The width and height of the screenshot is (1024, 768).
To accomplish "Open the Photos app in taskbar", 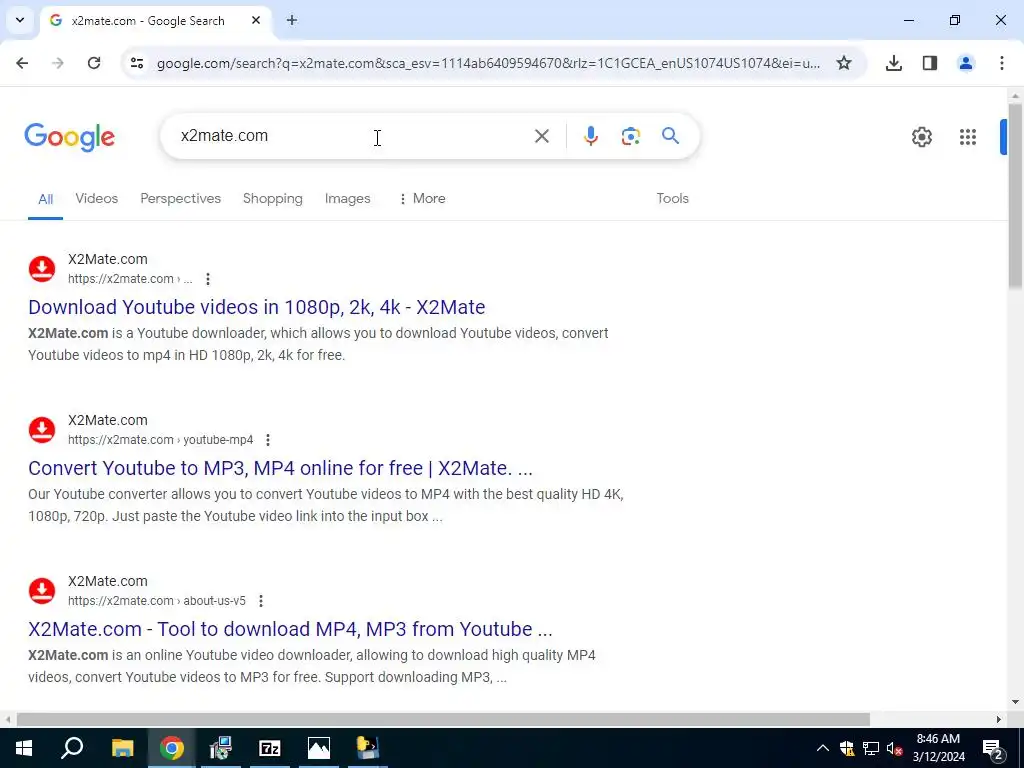I will pos(319,748).
